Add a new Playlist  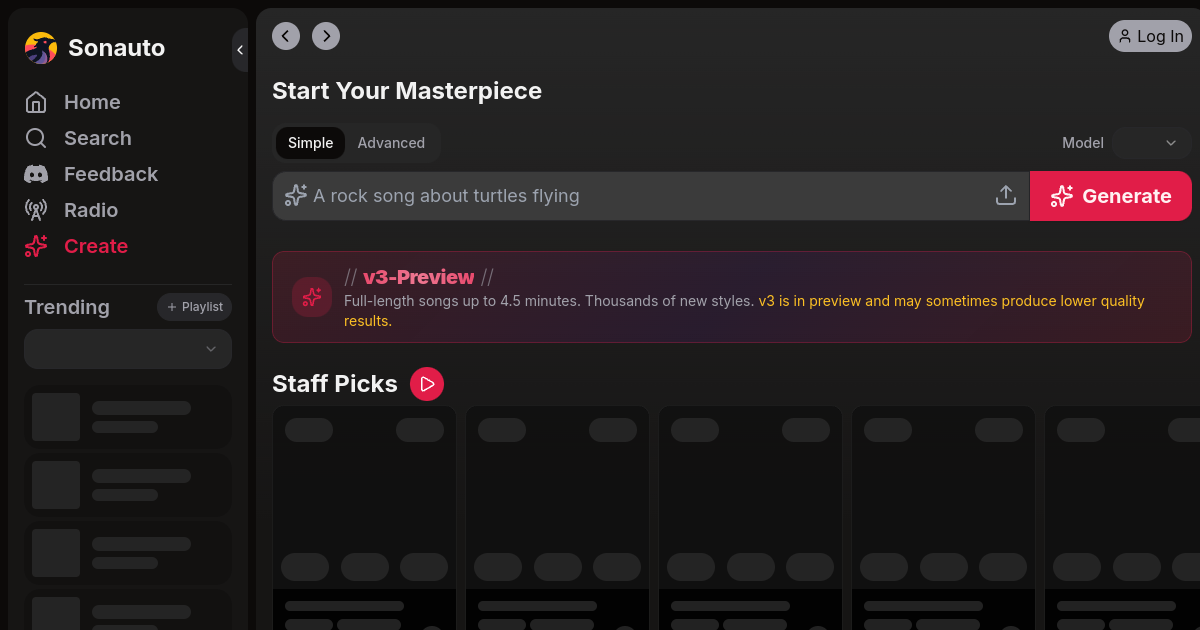pos(194,307)
